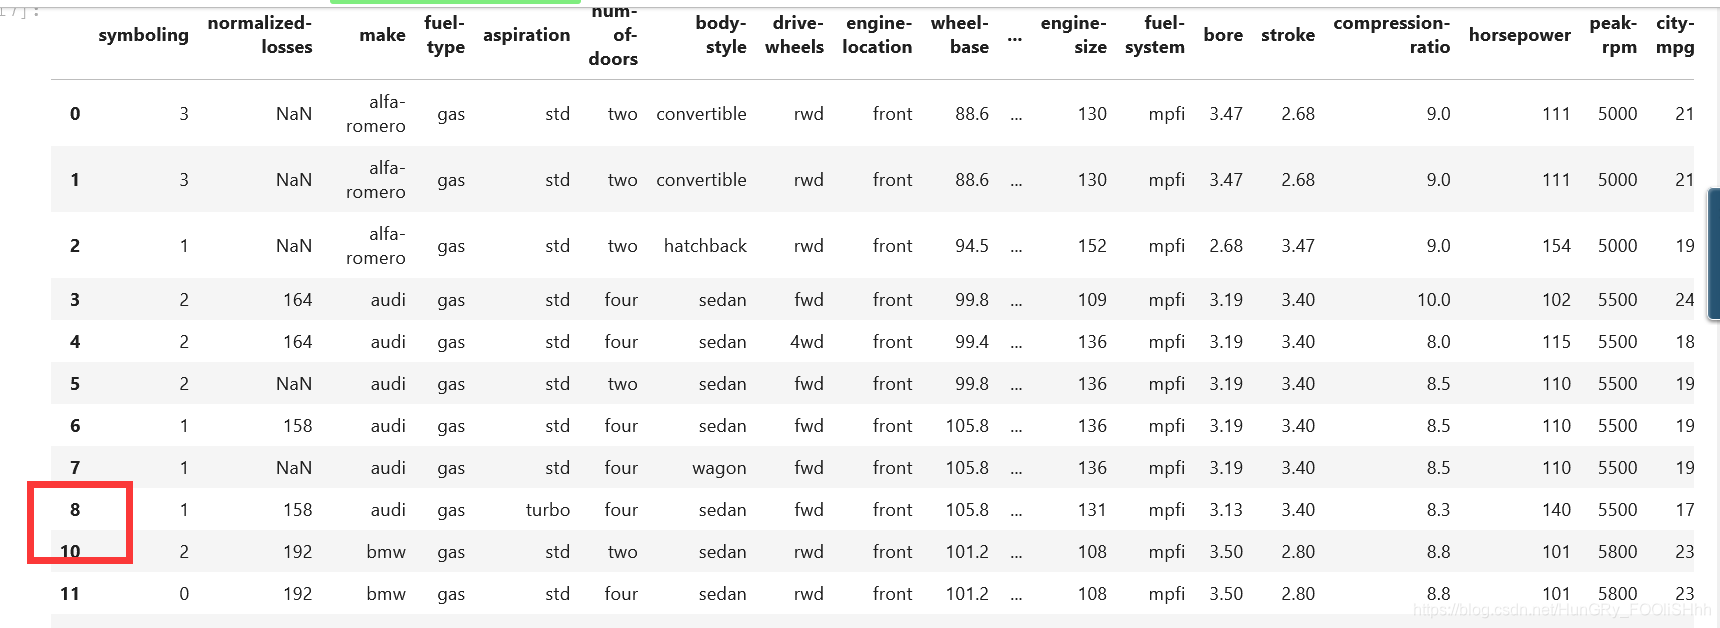The height and width of the screenshot is (628, 1720).
Task: Click the city-mpg column header
Action: pos(1675,35)
